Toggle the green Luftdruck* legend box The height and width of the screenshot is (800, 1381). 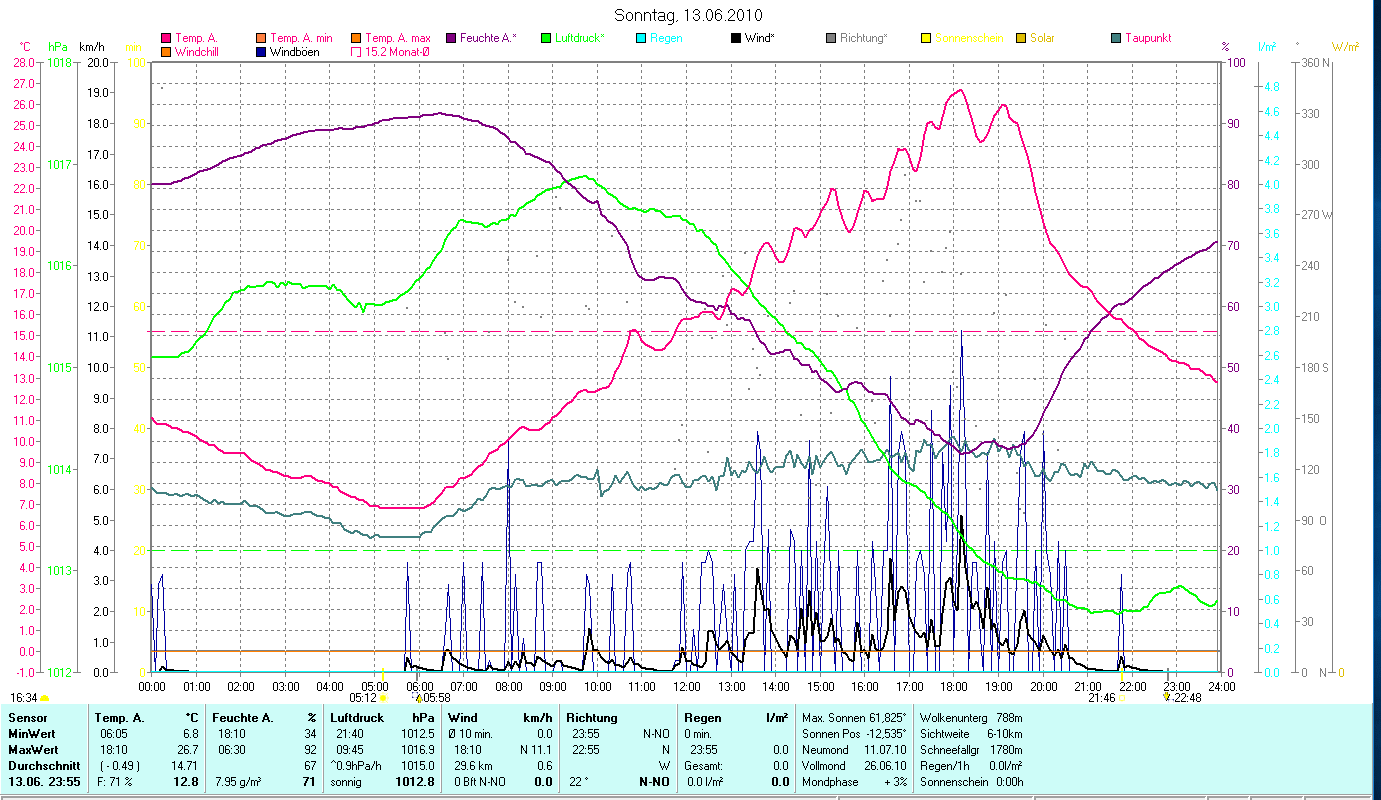[545, 38]
